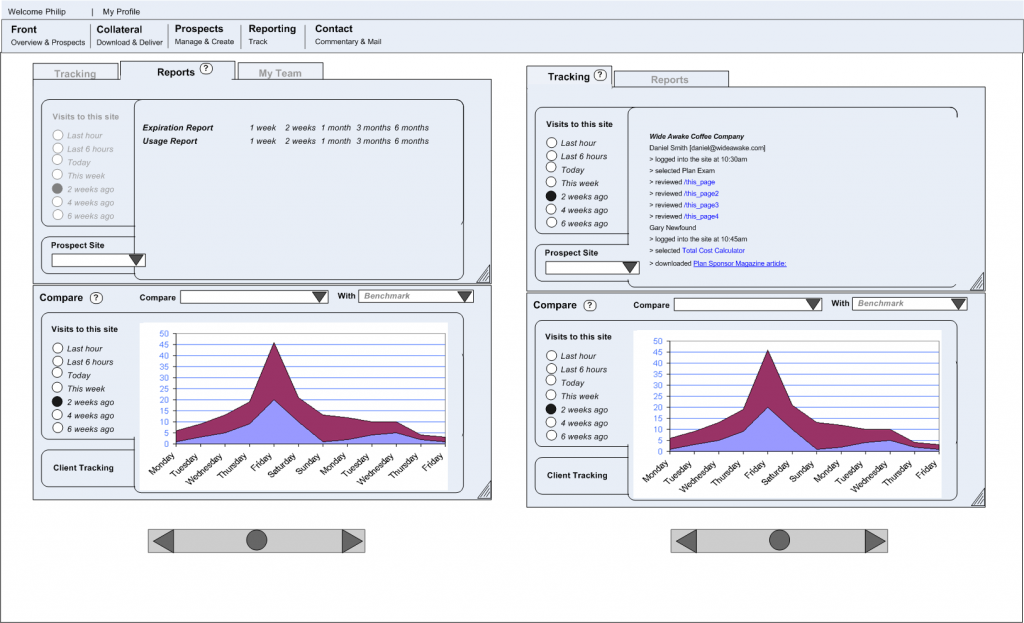This screenshot has height=623, width=1024.
Task: Open the left Compare dropdown list
Action: pos(319,297)
